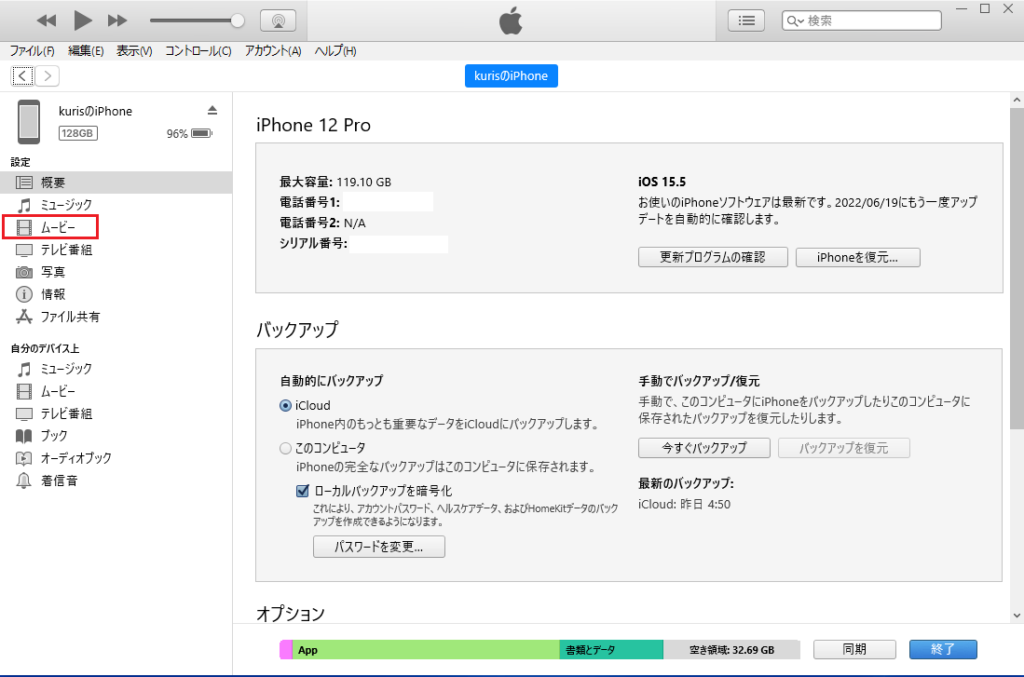Eject kurisのiPhone with the eject icon

pyautogui.click(x=212, y=110)
